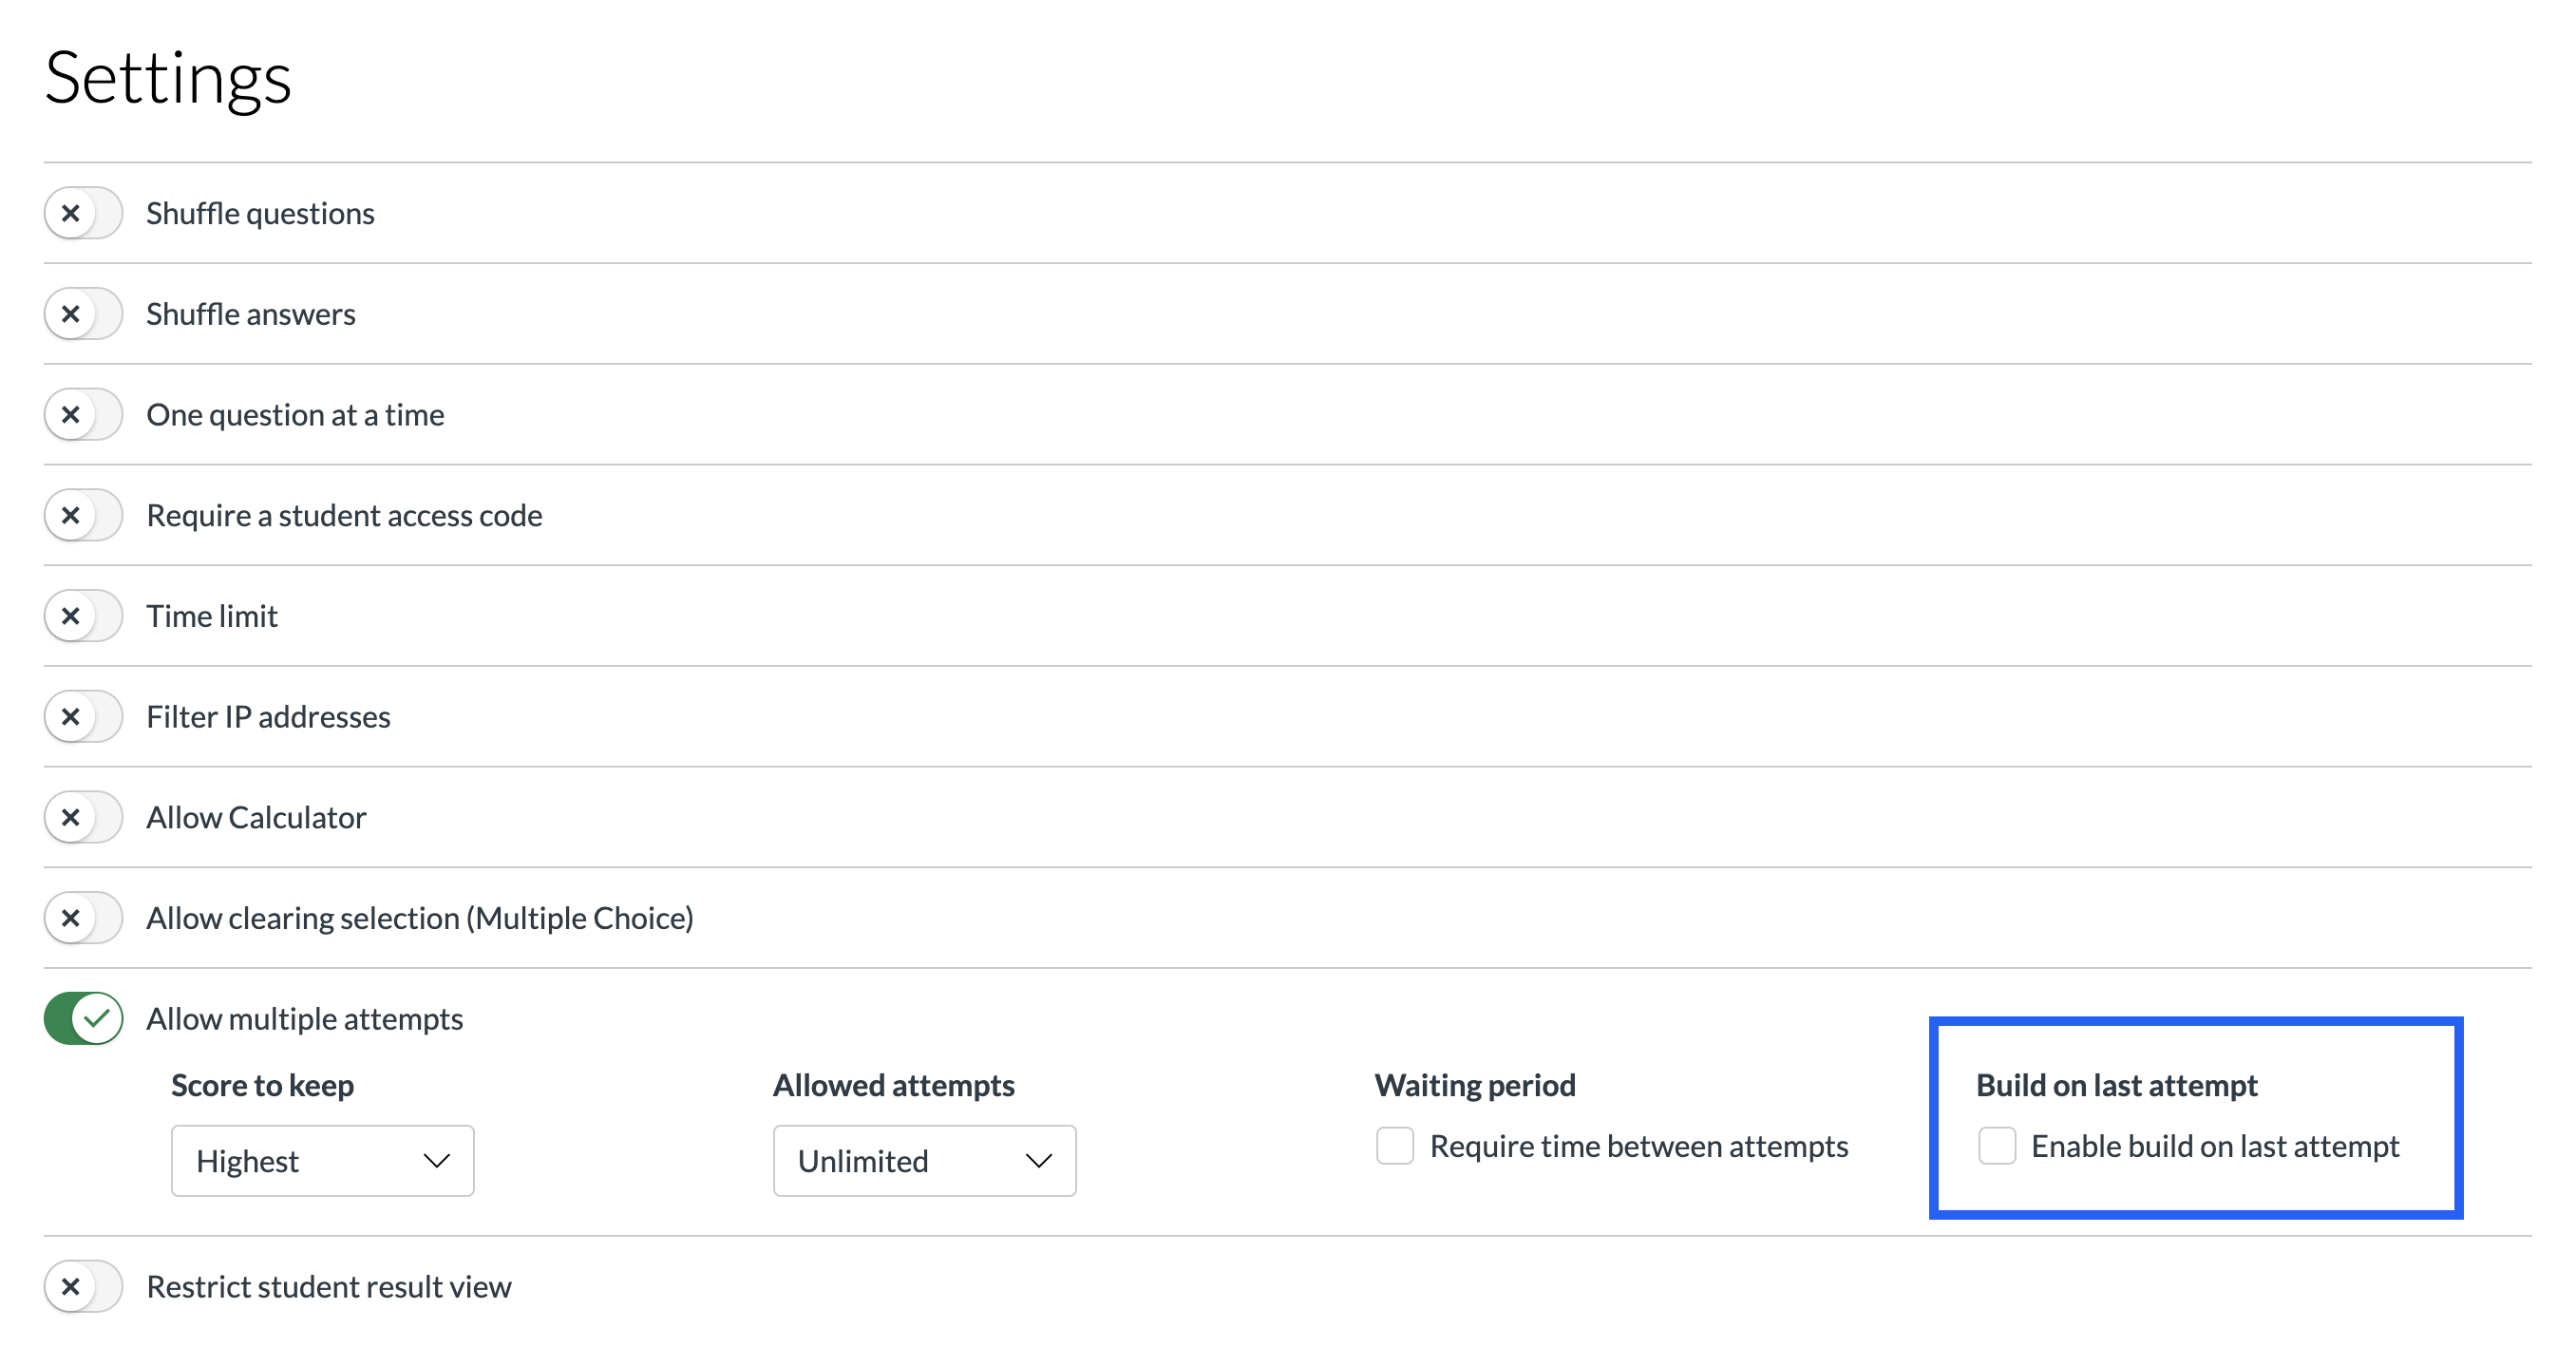Check Require time between attempts

pyautogui.click(x=1394, y=1146)
